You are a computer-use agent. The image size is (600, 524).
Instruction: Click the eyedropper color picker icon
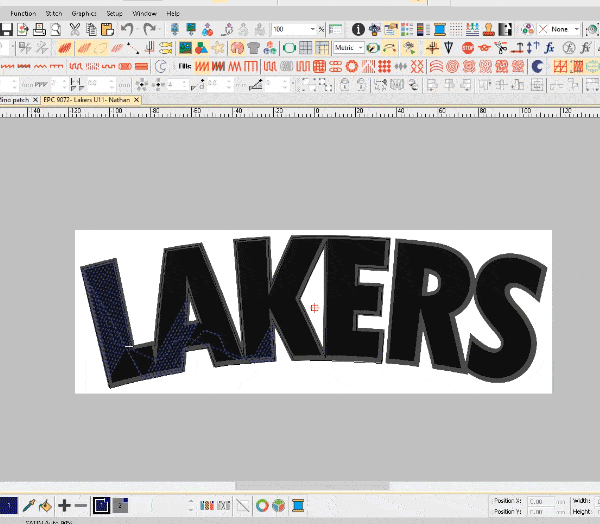(29, 506)
